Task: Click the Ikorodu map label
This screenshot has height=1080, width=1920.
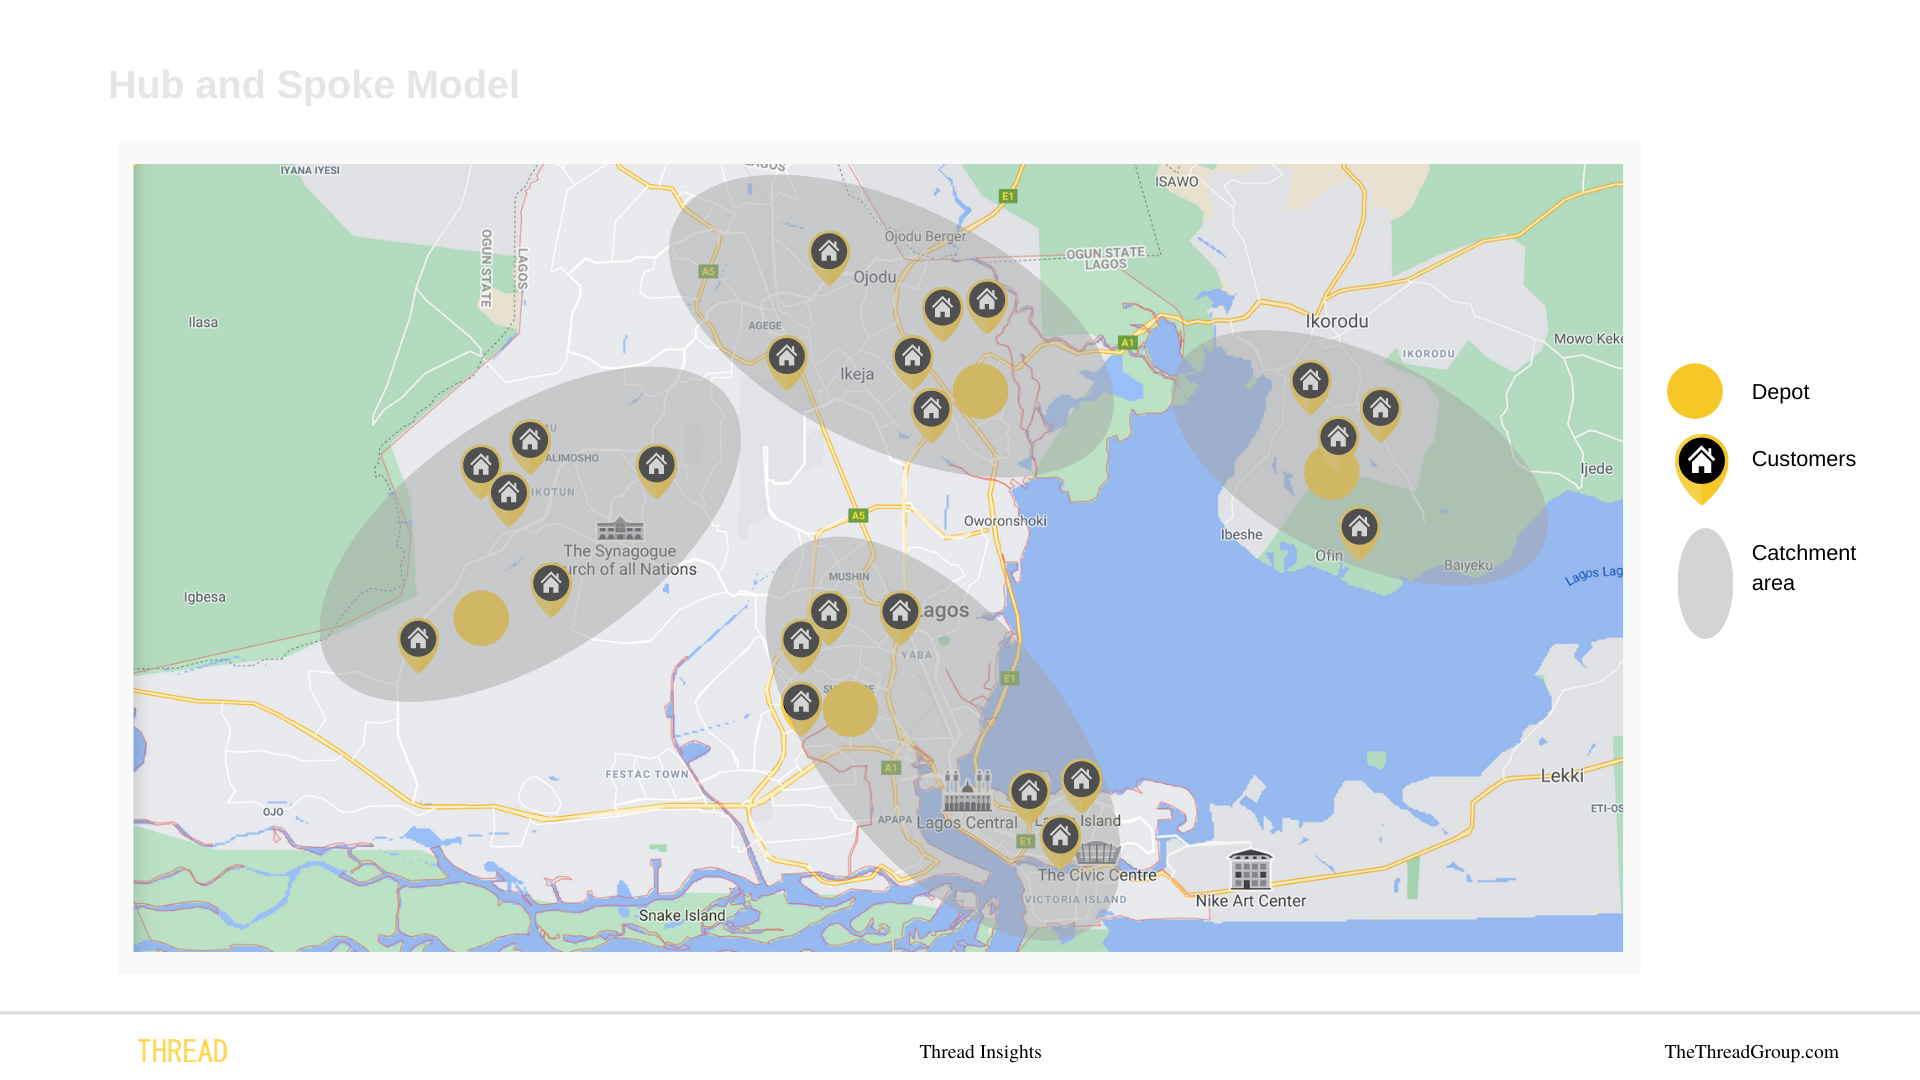Action: click(1336, 321)
